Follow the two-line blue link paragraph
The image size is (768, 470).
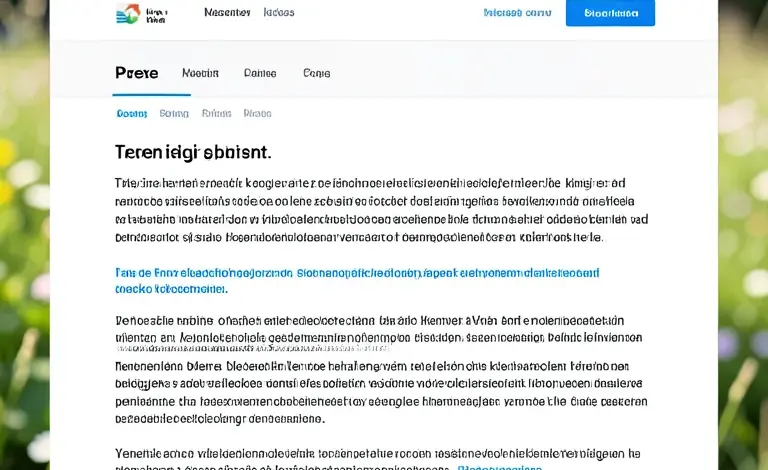(357, 281)
